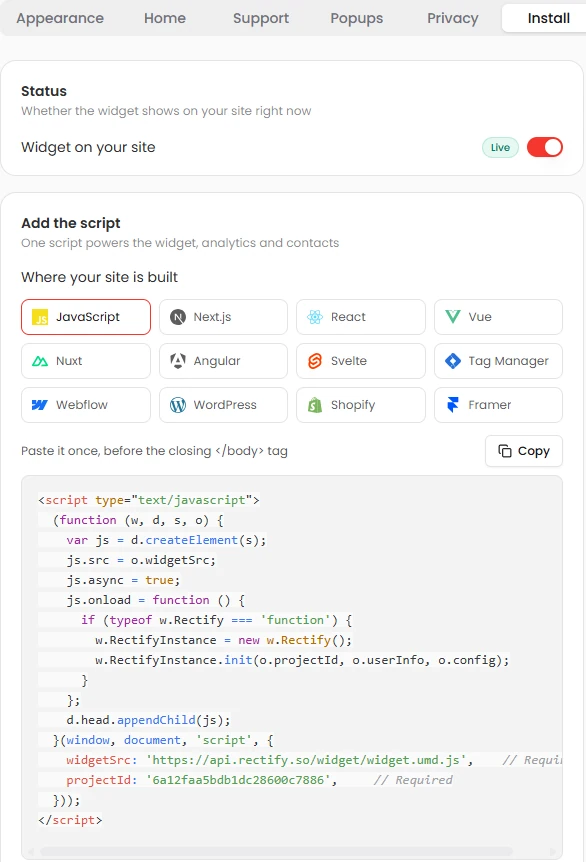Choose the Svelte platform label
The width and height of the screenshot is (586, 862).
pyautogui.click(x=349, y=361)
